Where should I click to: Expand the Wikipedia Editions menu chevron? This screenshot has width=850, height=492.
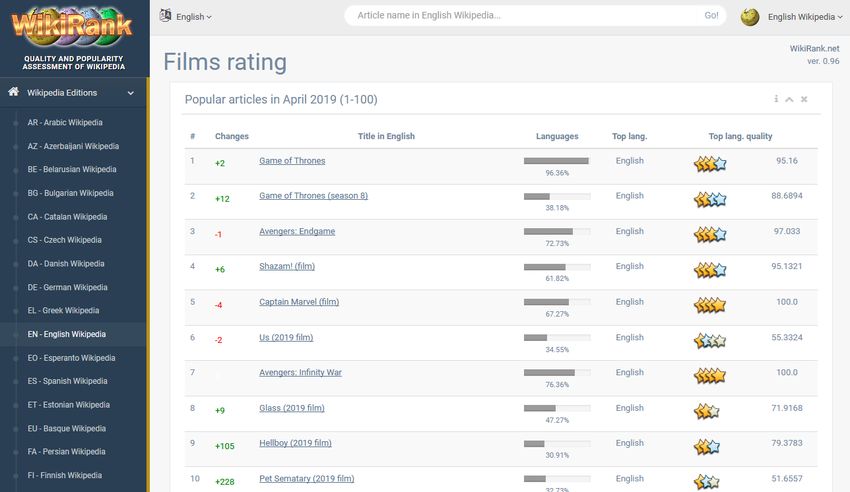click(x=131, y=93)
